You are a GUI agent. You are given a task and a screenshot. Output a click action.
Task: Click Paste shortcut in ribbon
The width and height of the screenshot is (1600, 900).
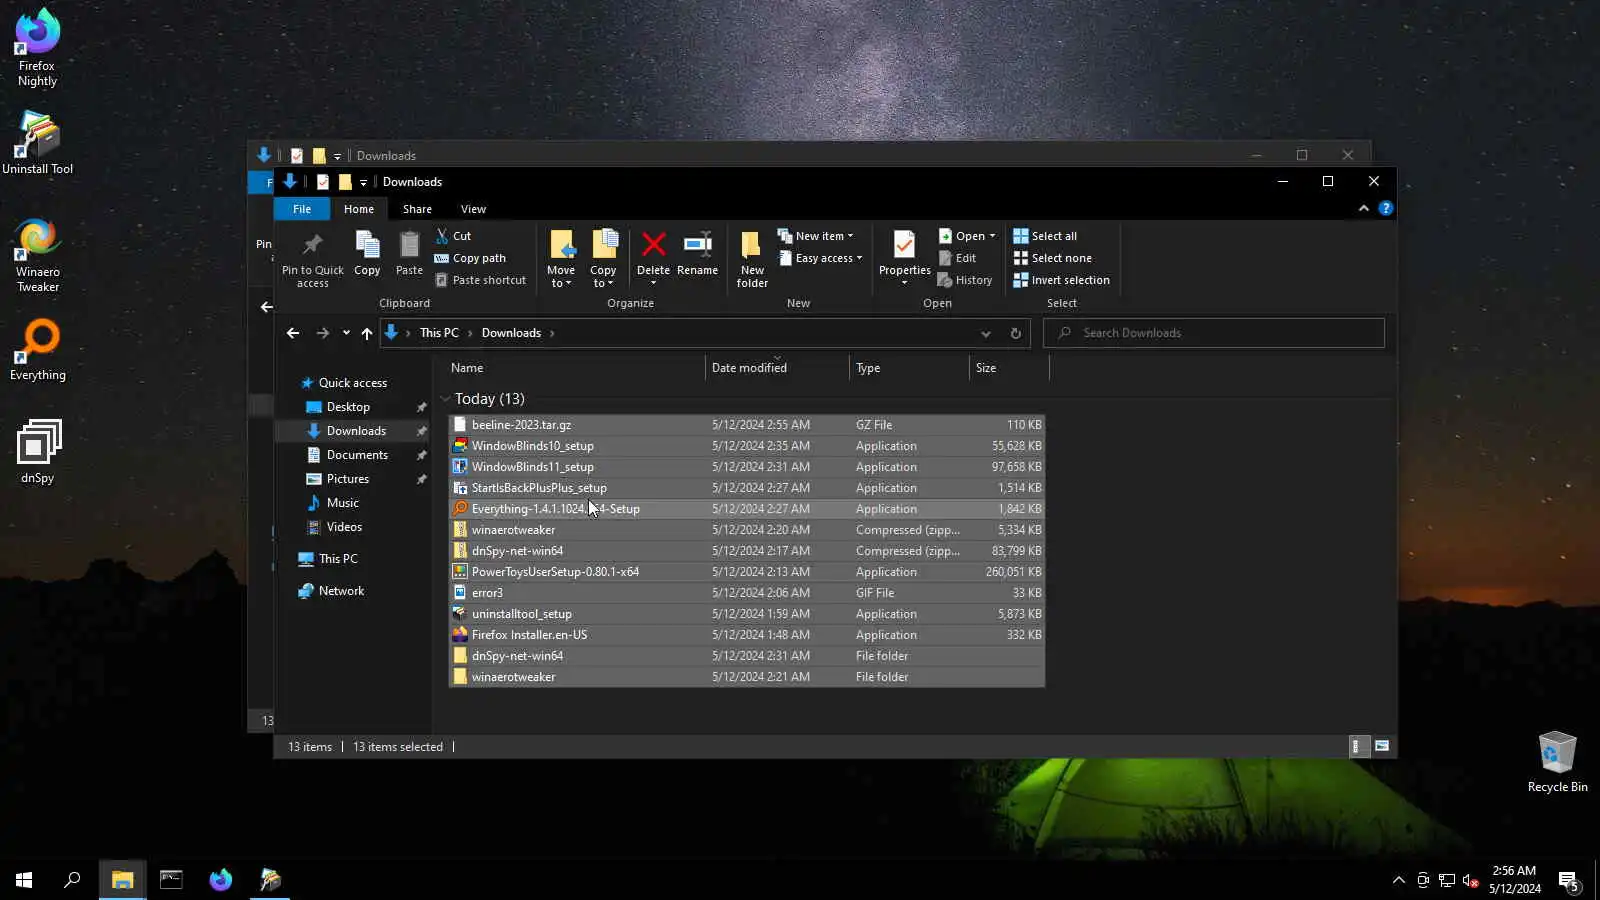pyautogui.click(x=480, y=280)
